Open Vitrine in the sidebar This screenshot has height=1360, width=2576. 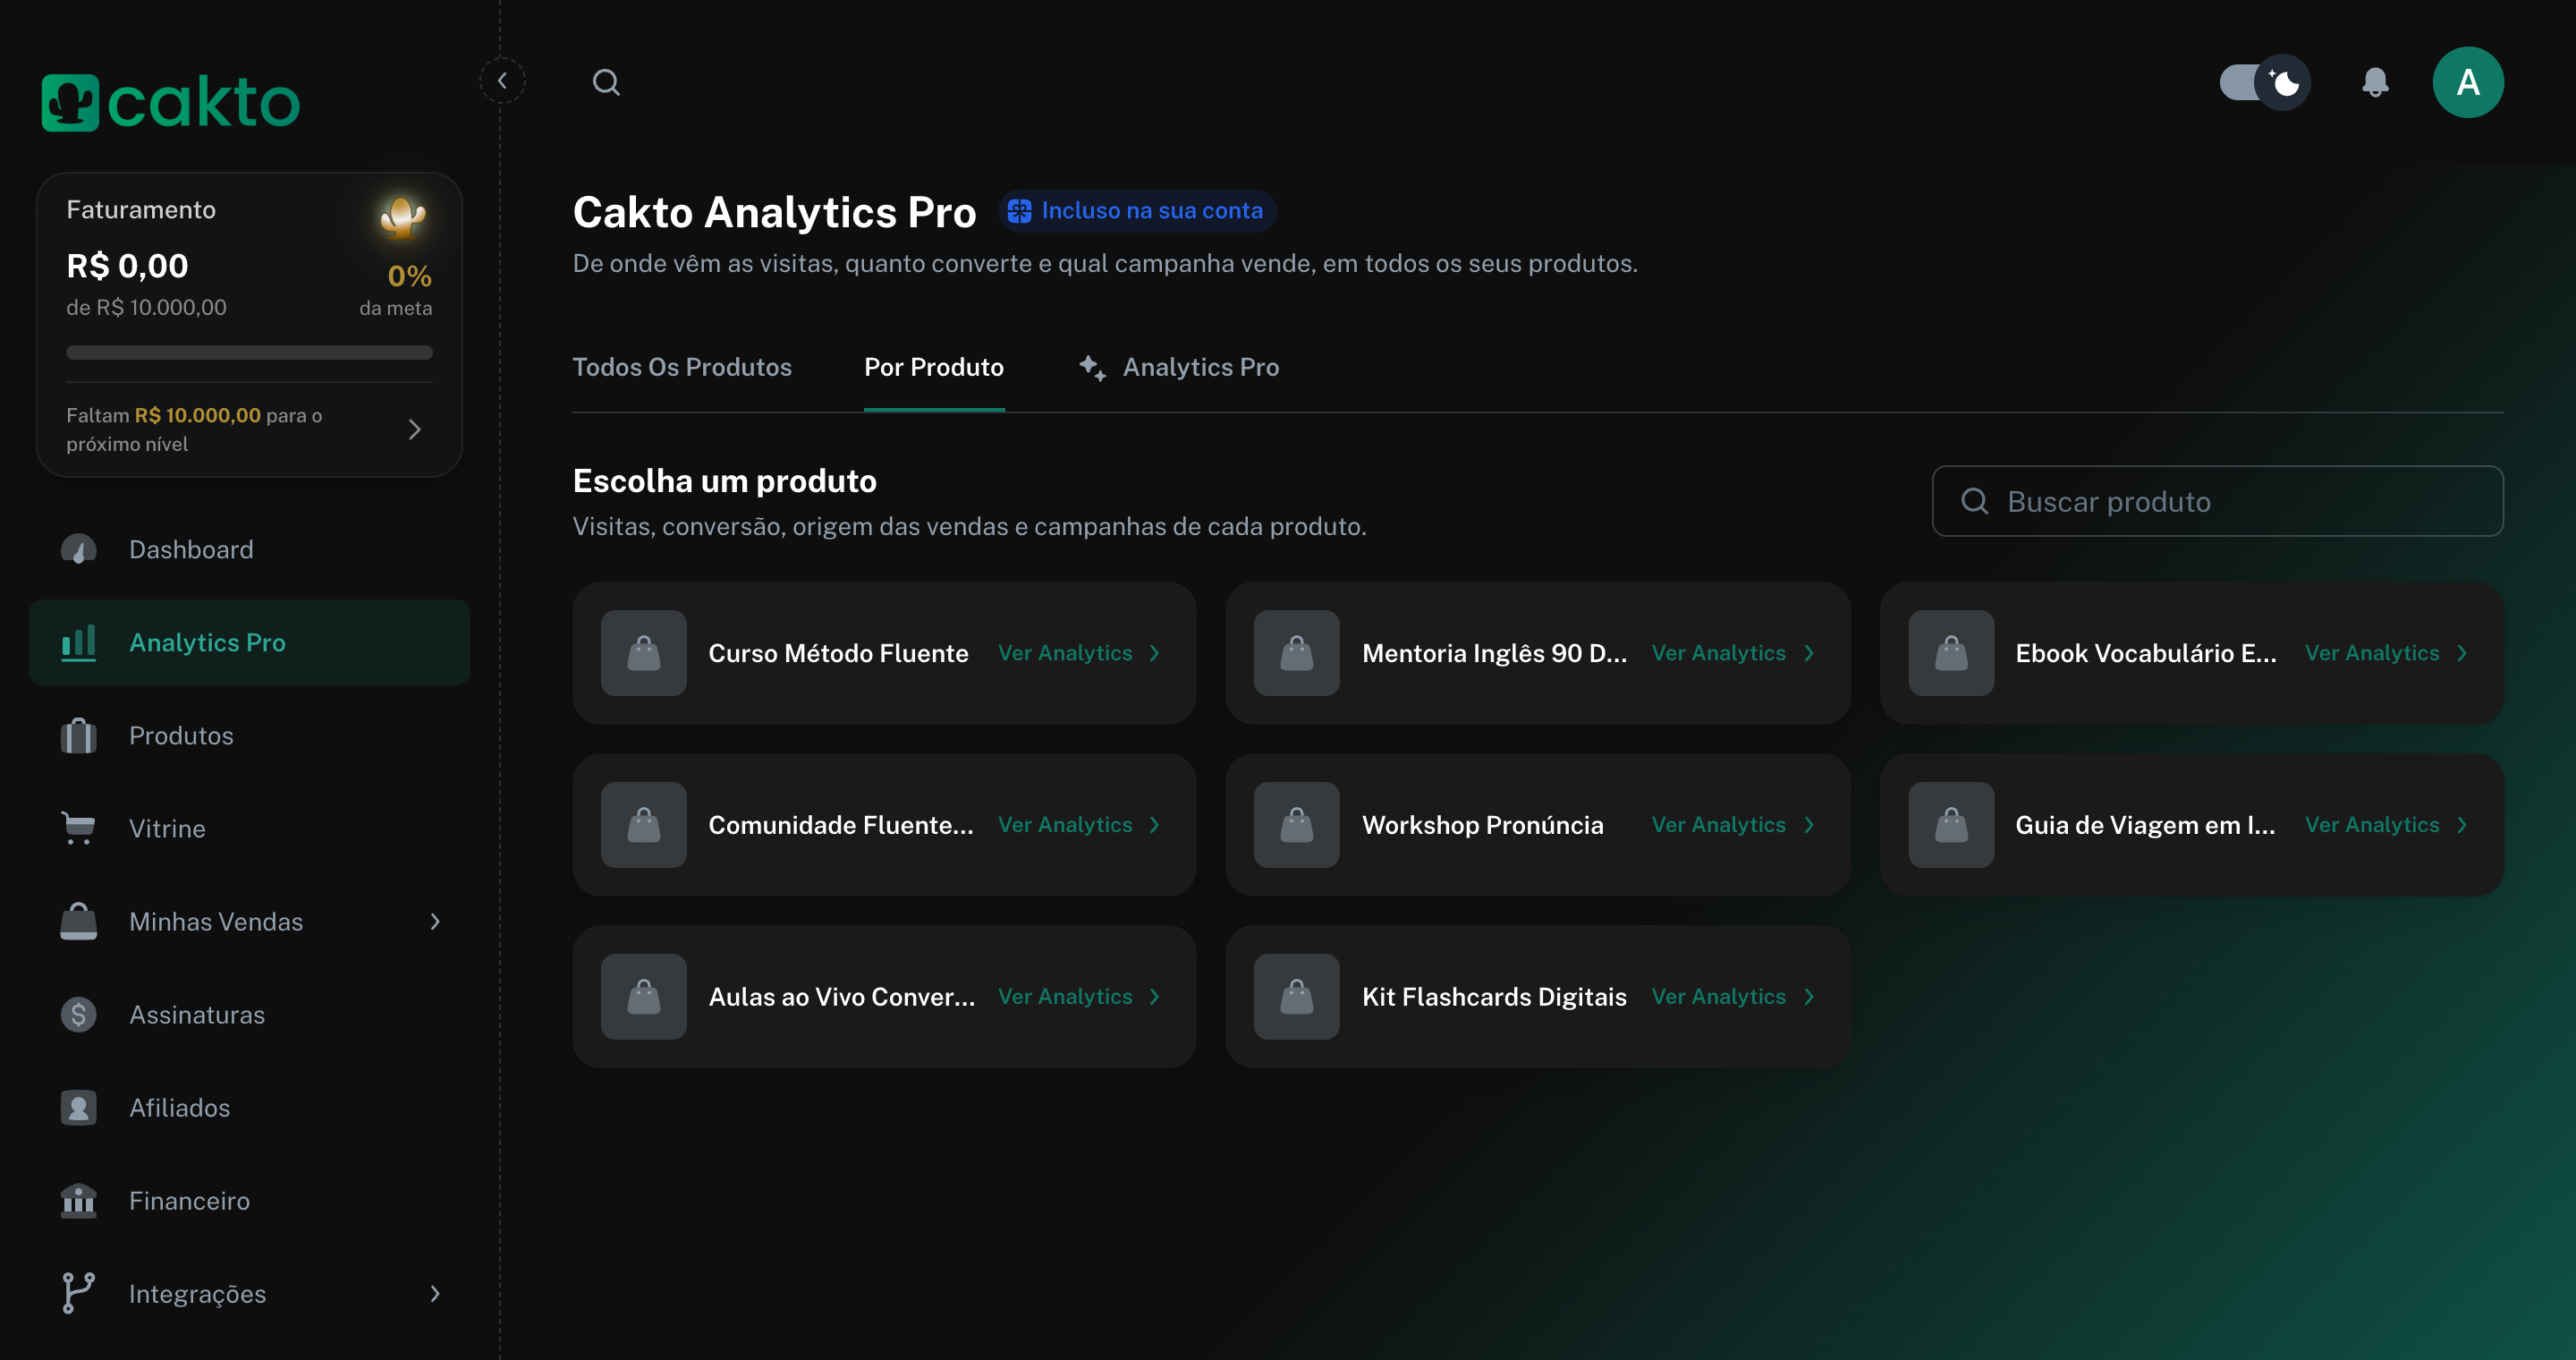pyautogui.click(x=249, y=828)
